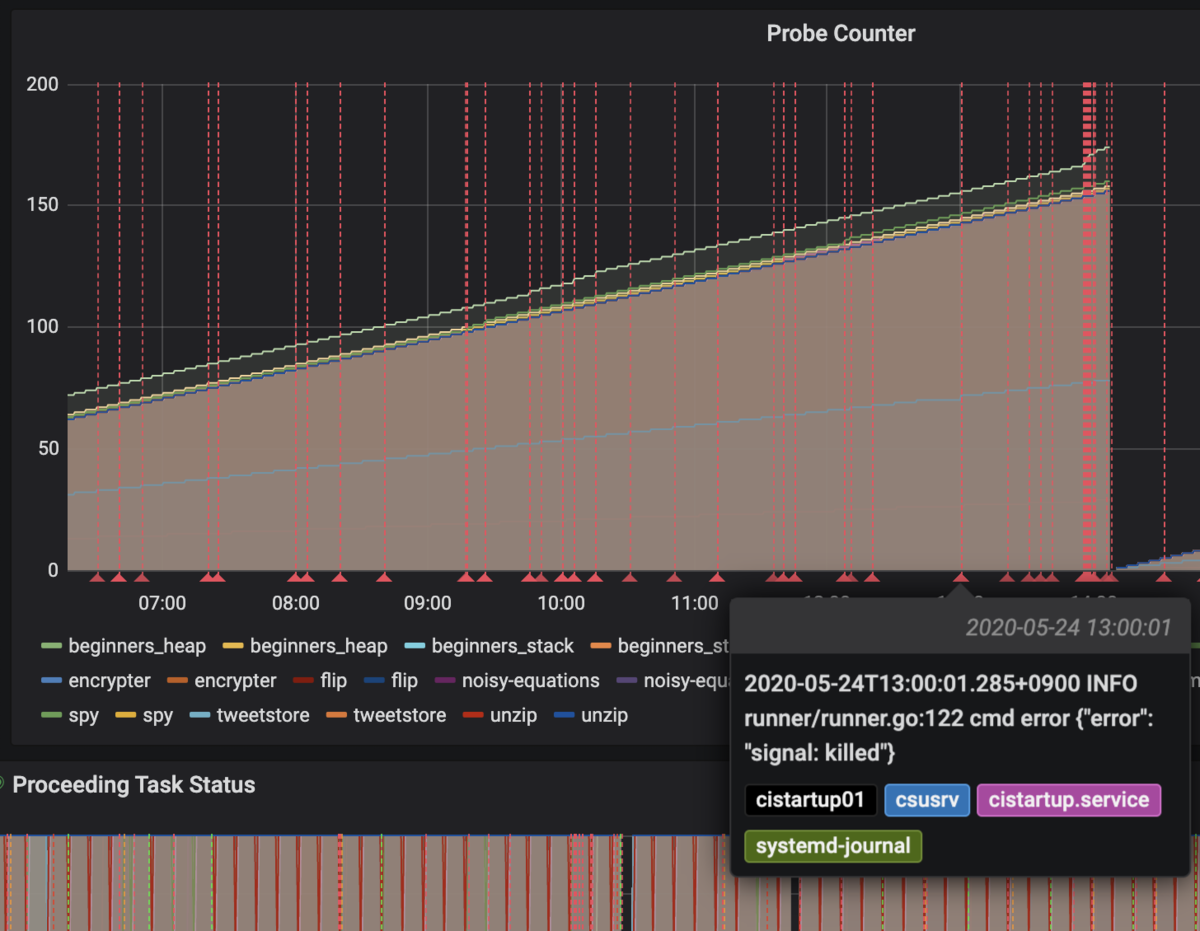Open color picker for yellow spy swatch
This screenshot has width=1200, height=931.
126,716
